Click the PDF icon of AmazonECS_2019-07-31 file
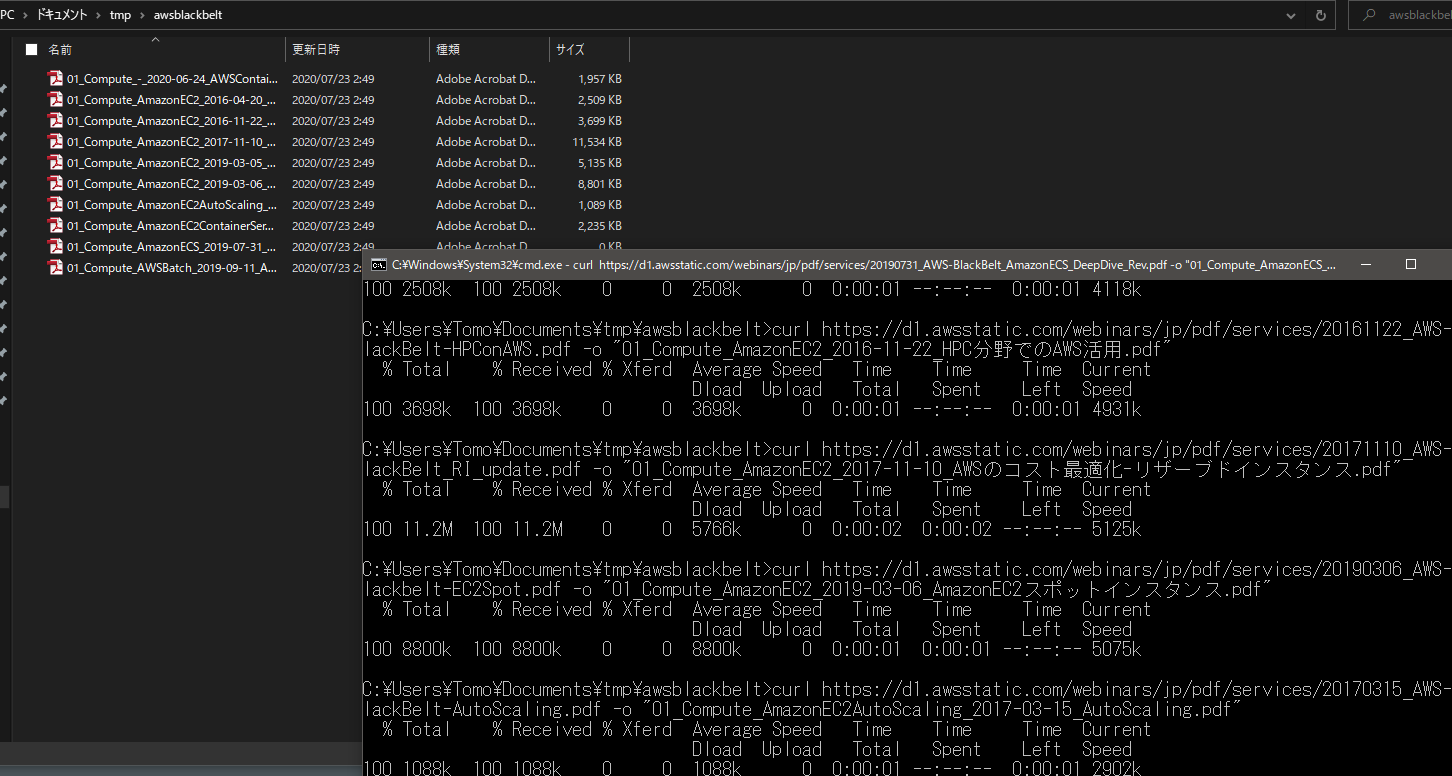Screen dimensions: 1452x776 point(56,246)
